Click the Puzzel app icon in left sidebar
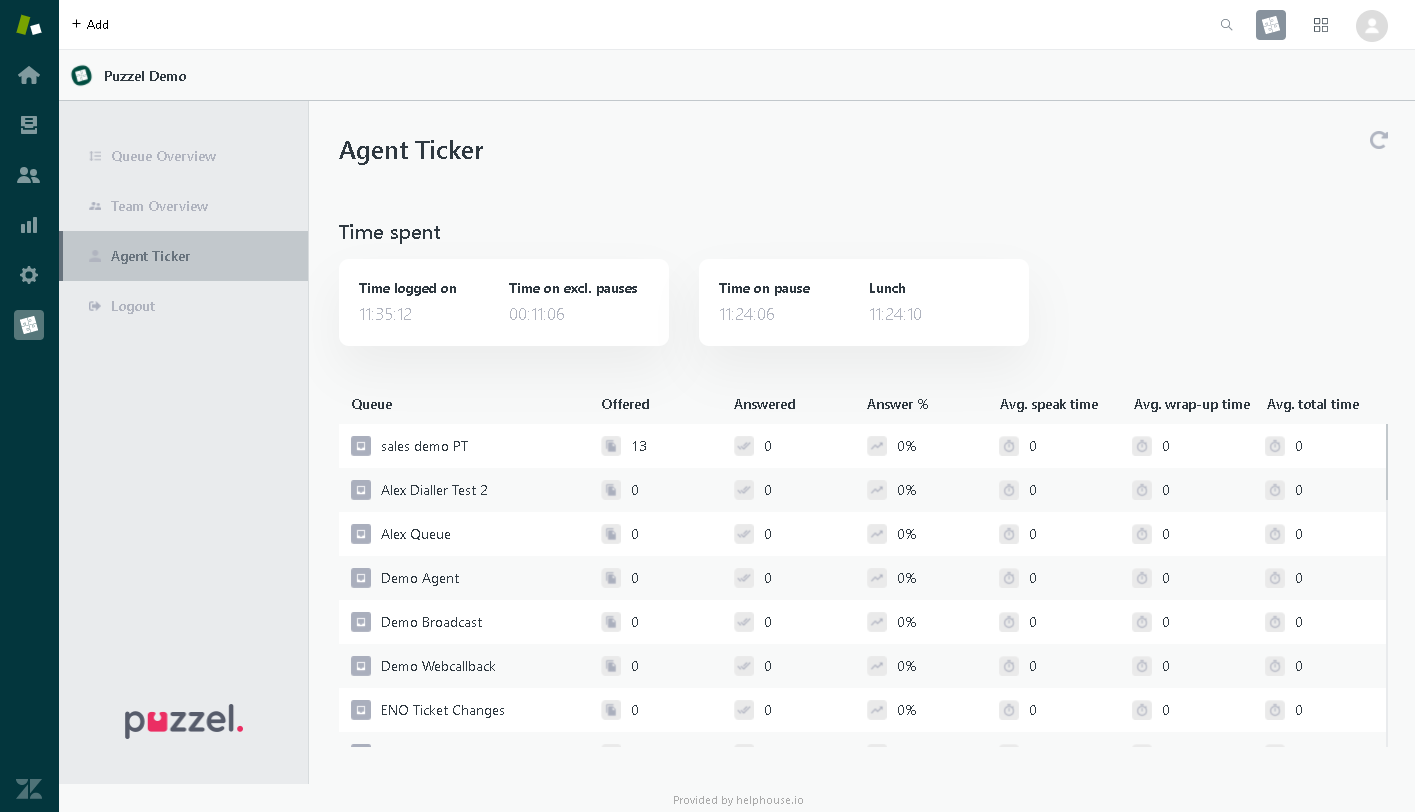Image resolution: width=1415 pixels, height=812 pixels. pos(29,325)
